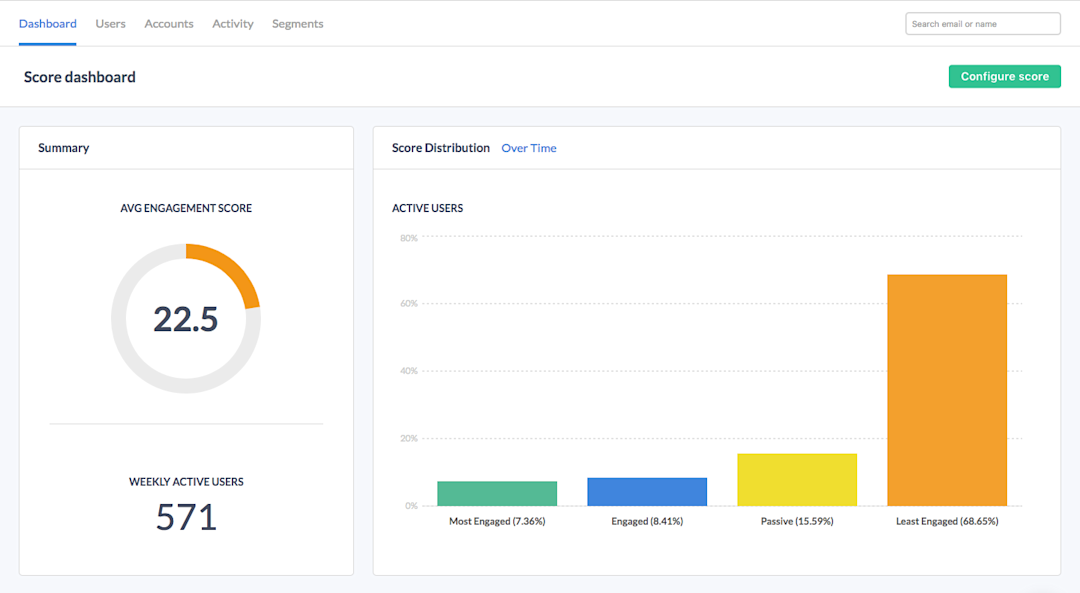Click the yellow Passive bar
This screenshot has height=593, width=1080.
coord(797,480)
